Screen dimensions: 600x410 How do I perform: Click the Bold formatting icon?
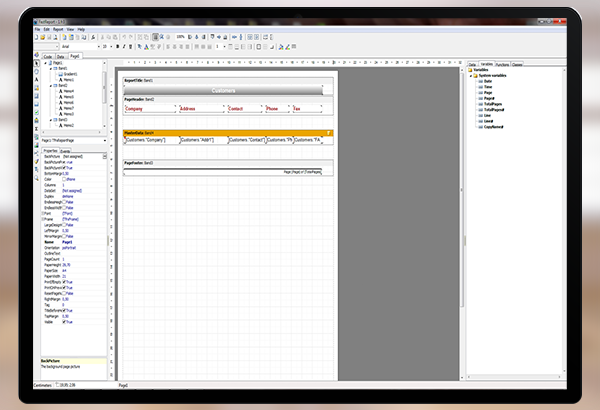pyautogui.click(x=118, y=46)
